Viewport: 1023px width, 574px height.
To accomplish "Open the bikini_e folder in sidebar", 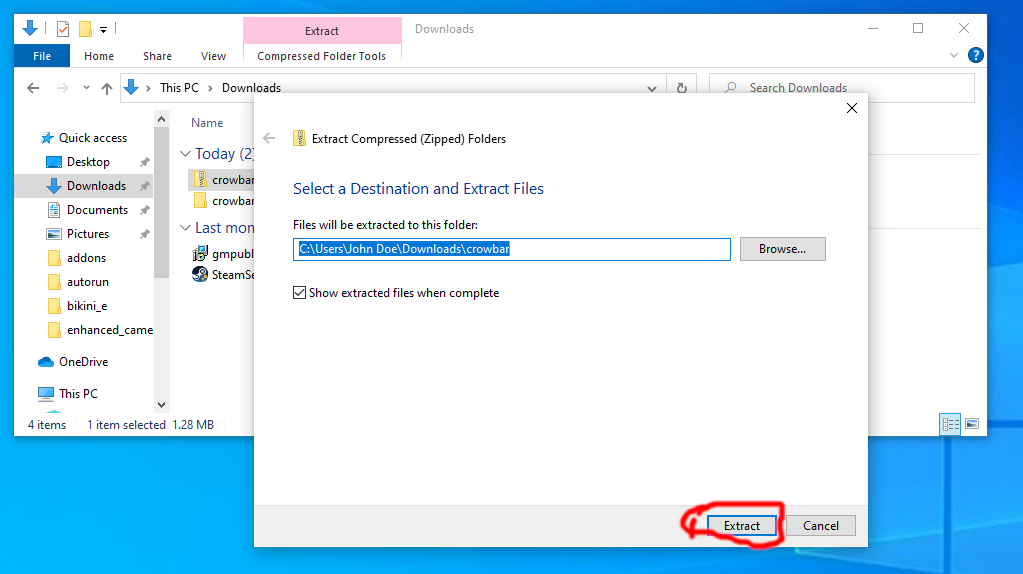I will coord(87,306).
